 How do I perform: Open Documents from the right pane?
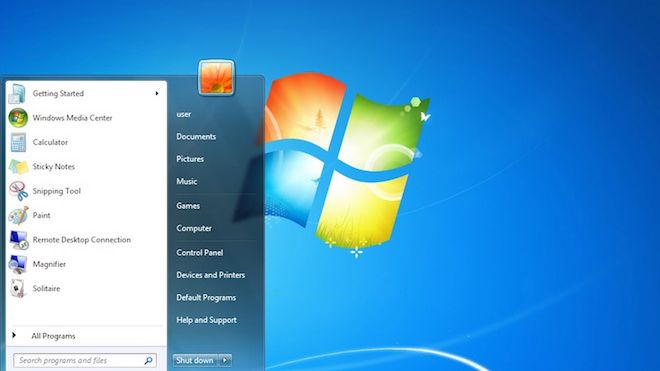coord(196,136)
